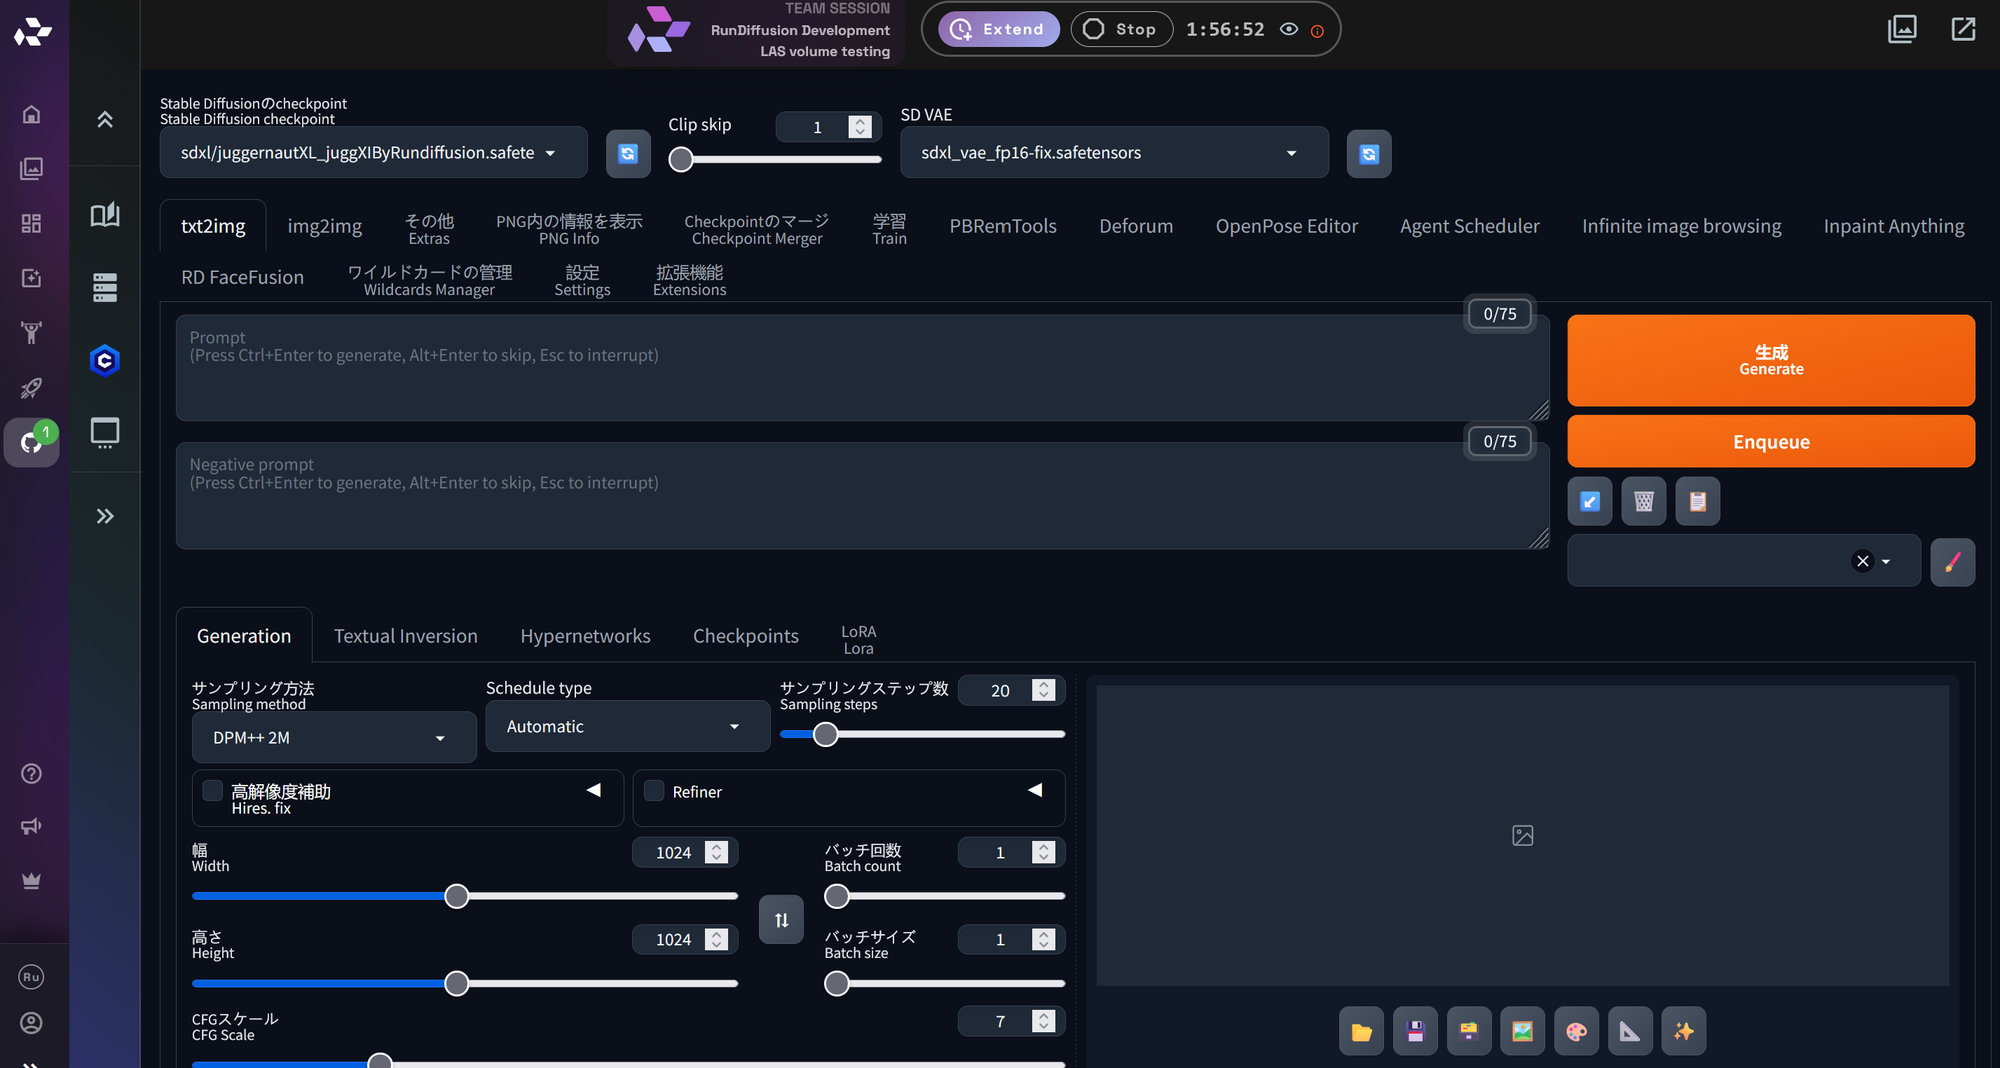This screenshot has height=1068, width=2000.
Task: Open the Extensions tab
Action: [x=690, y=280]
